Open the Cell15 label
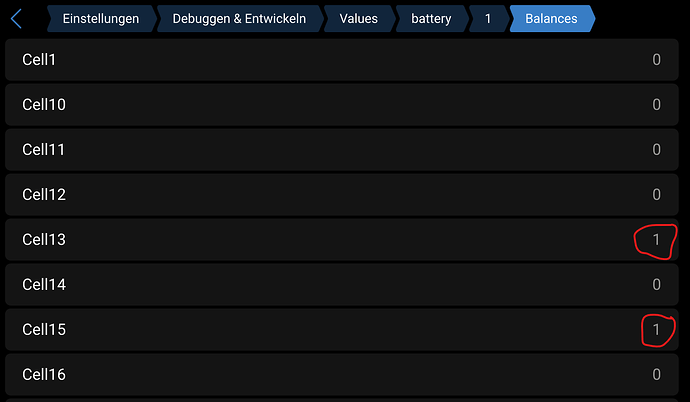 [x=44, y=329]
